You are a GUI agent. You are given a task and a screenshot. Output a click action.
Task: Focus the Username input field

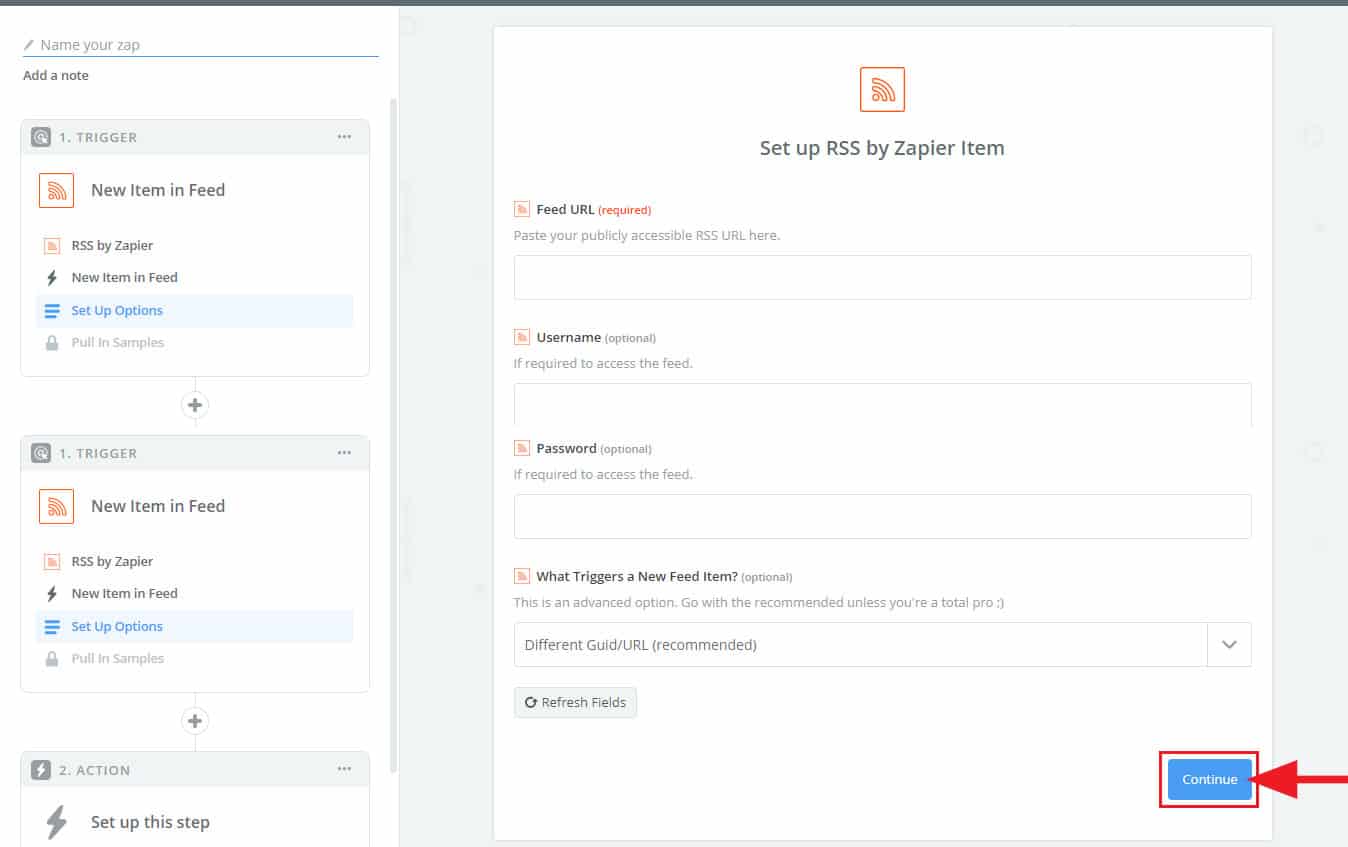[x=882, y=404]
